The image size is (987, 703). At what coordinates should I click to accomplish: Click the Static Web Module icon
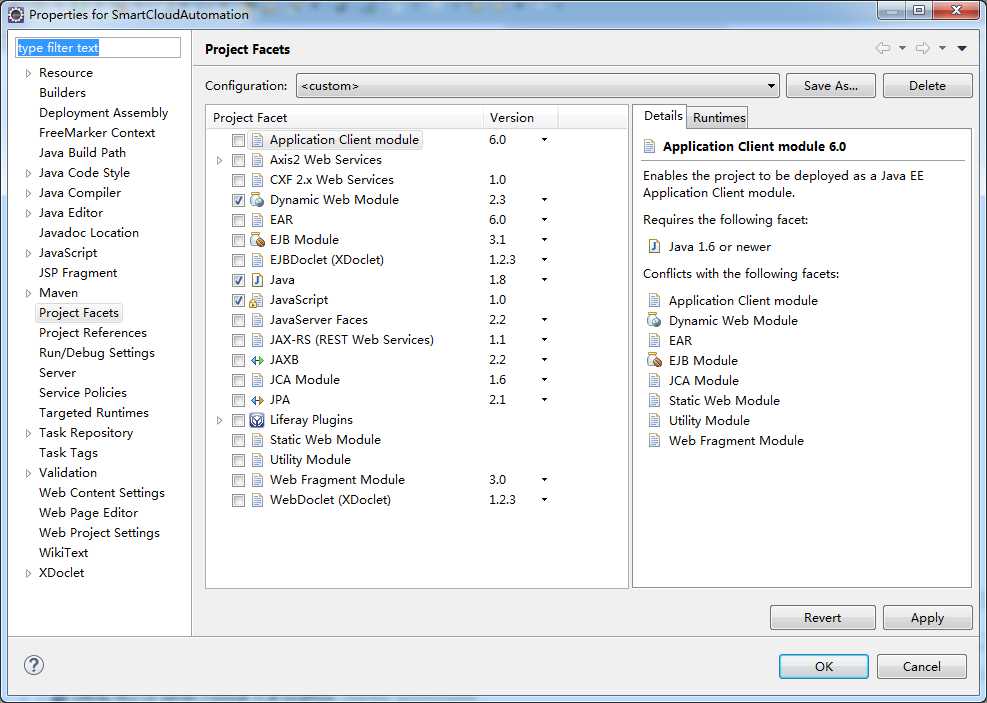coord(257,441)
